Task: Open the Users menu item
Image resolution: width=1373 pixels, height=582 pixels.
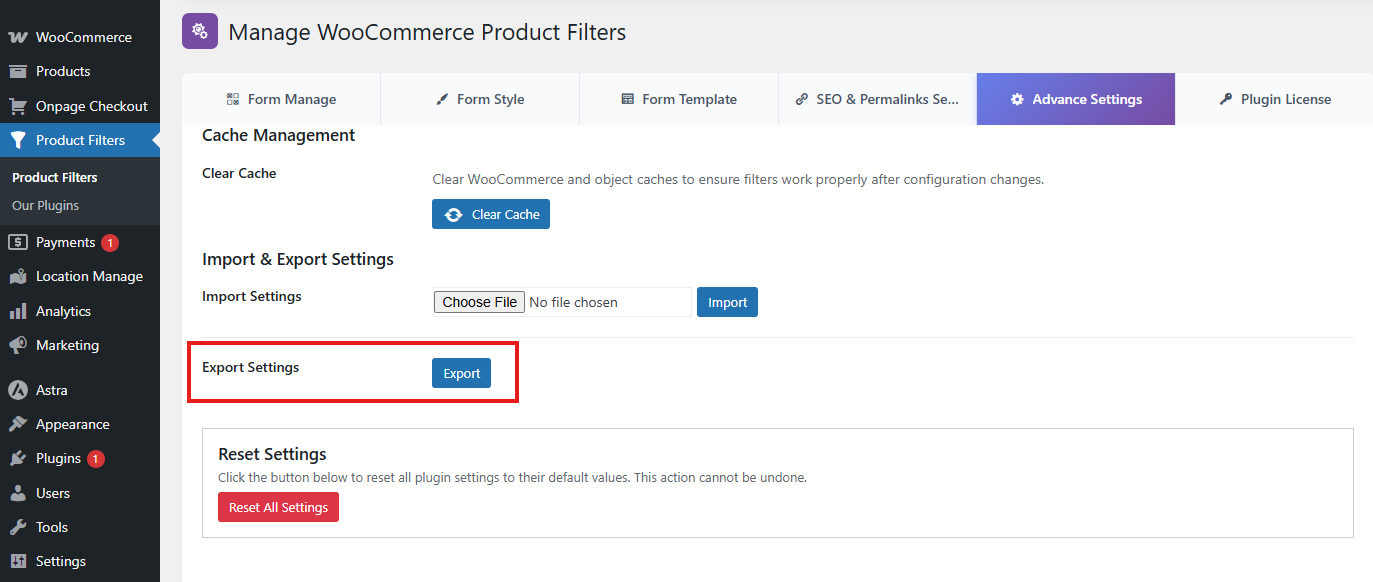Action: pos(80,493)
